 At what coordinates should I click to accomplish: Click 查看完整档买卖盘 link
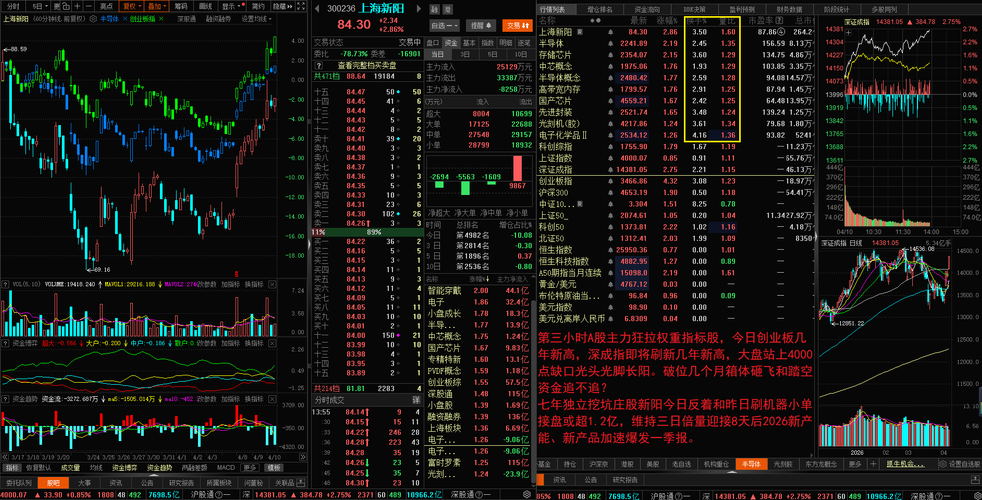(367, 65)
